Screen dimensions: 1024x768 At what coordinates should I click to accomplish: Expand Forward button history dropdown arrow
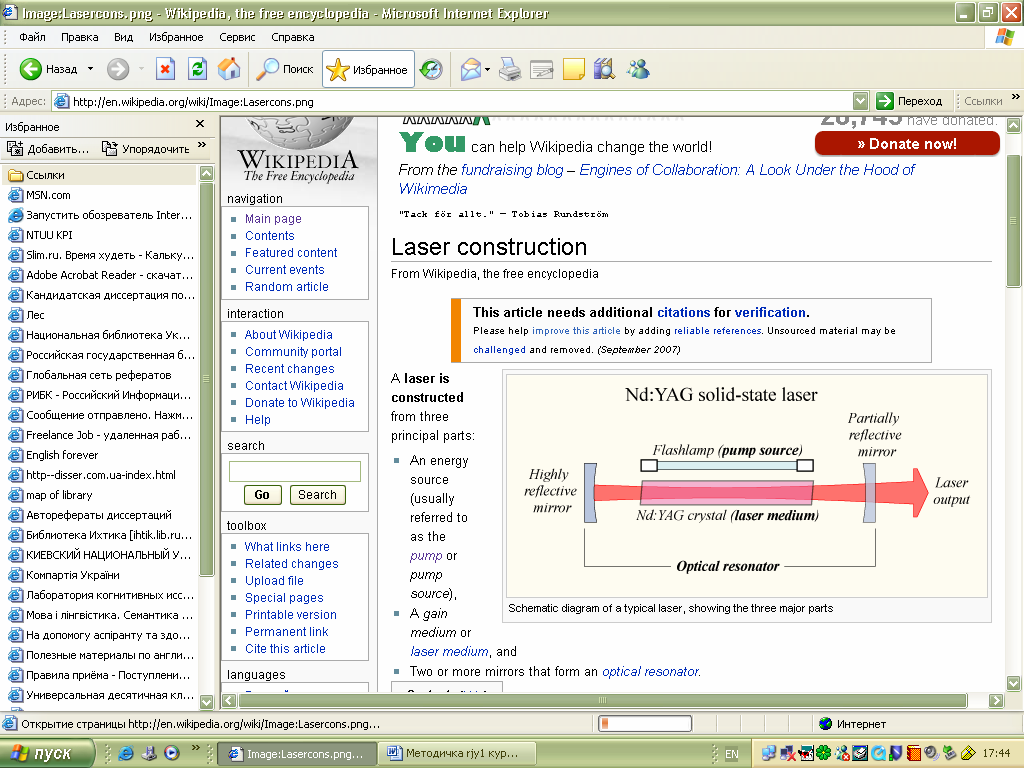coord(141,69)
